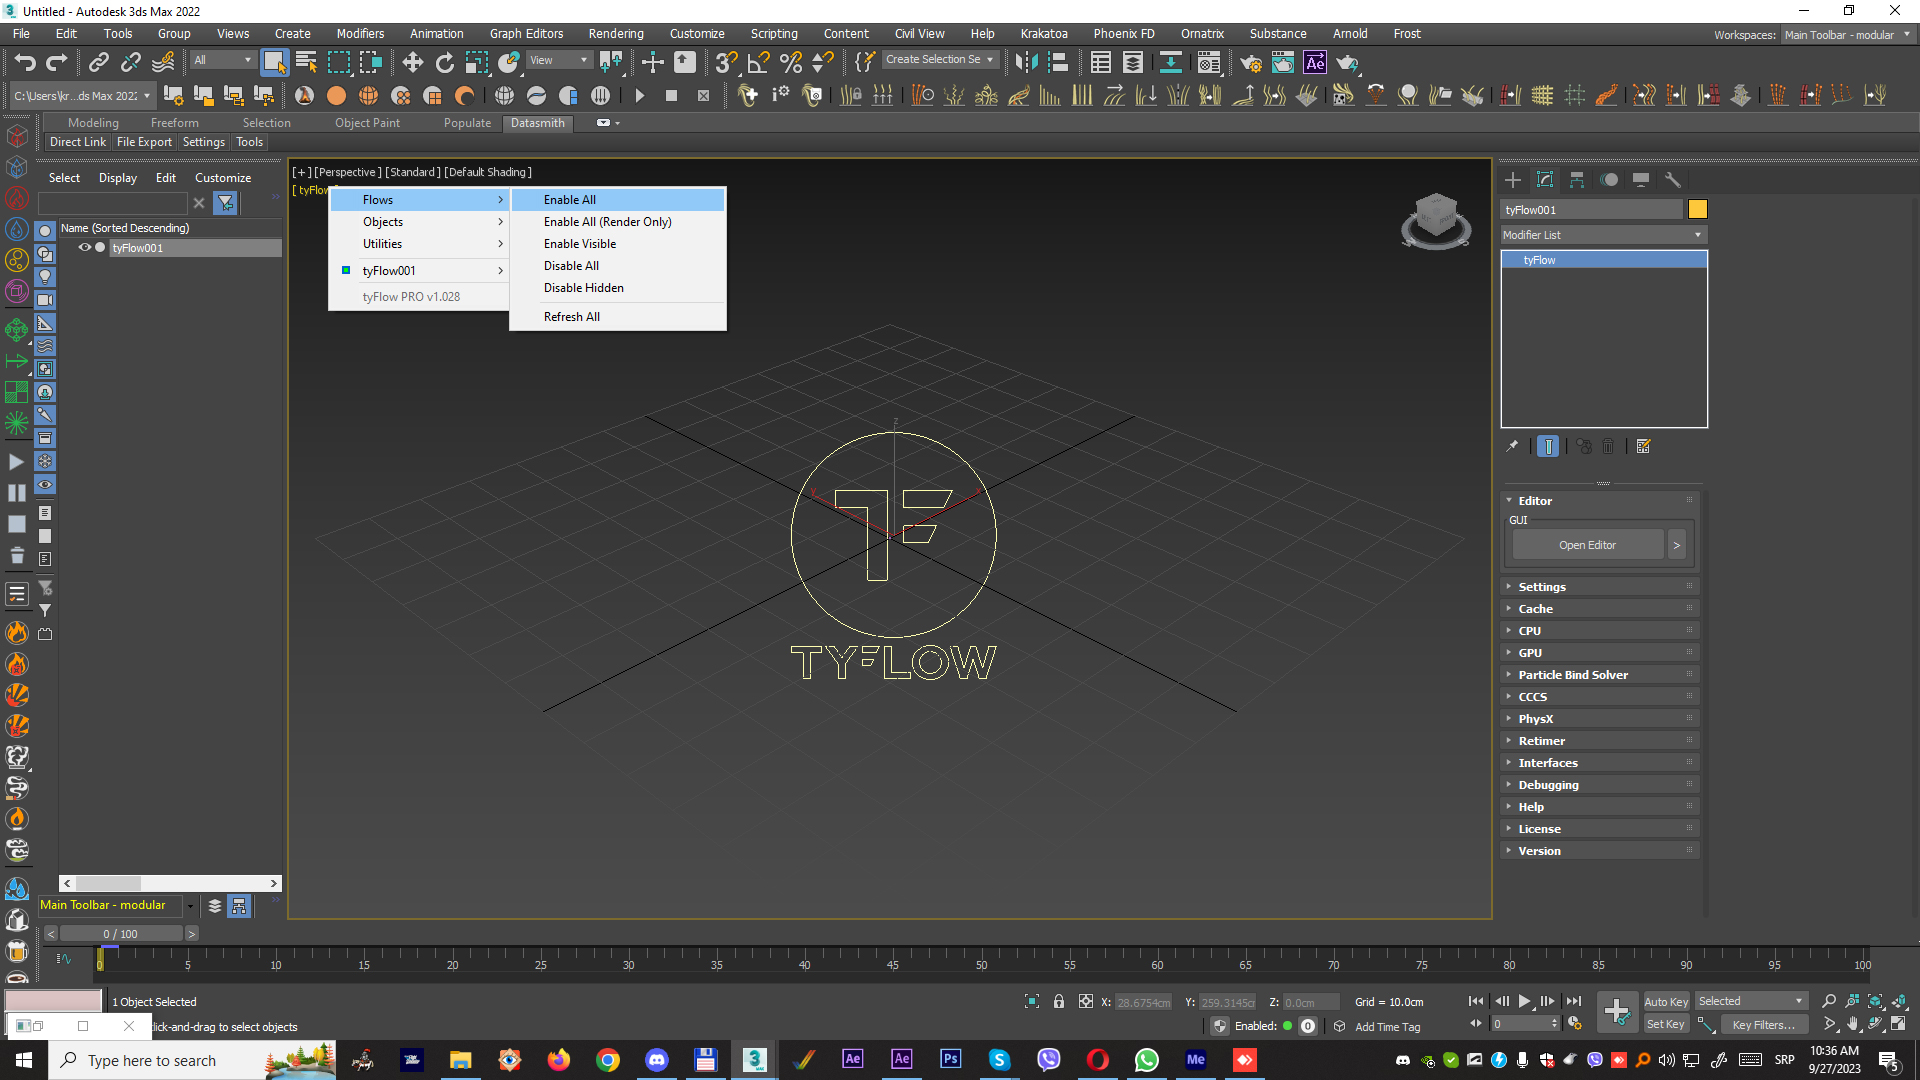
Task: Switch to the Display command panel
Action: tap(1641, 180)
